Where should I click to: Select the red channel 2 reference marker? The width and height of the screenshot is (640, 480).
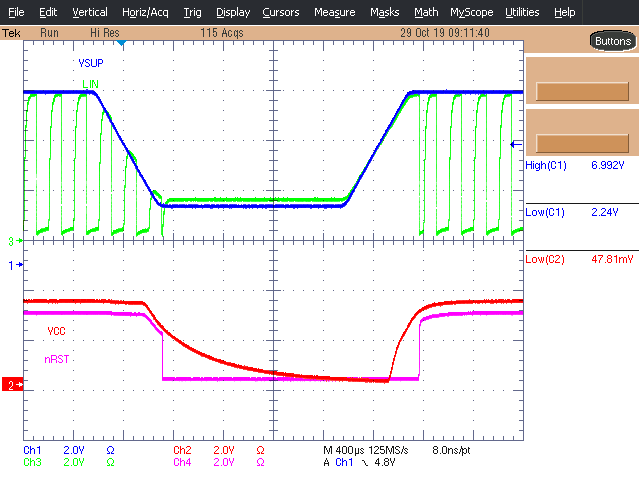coord(12,384)
